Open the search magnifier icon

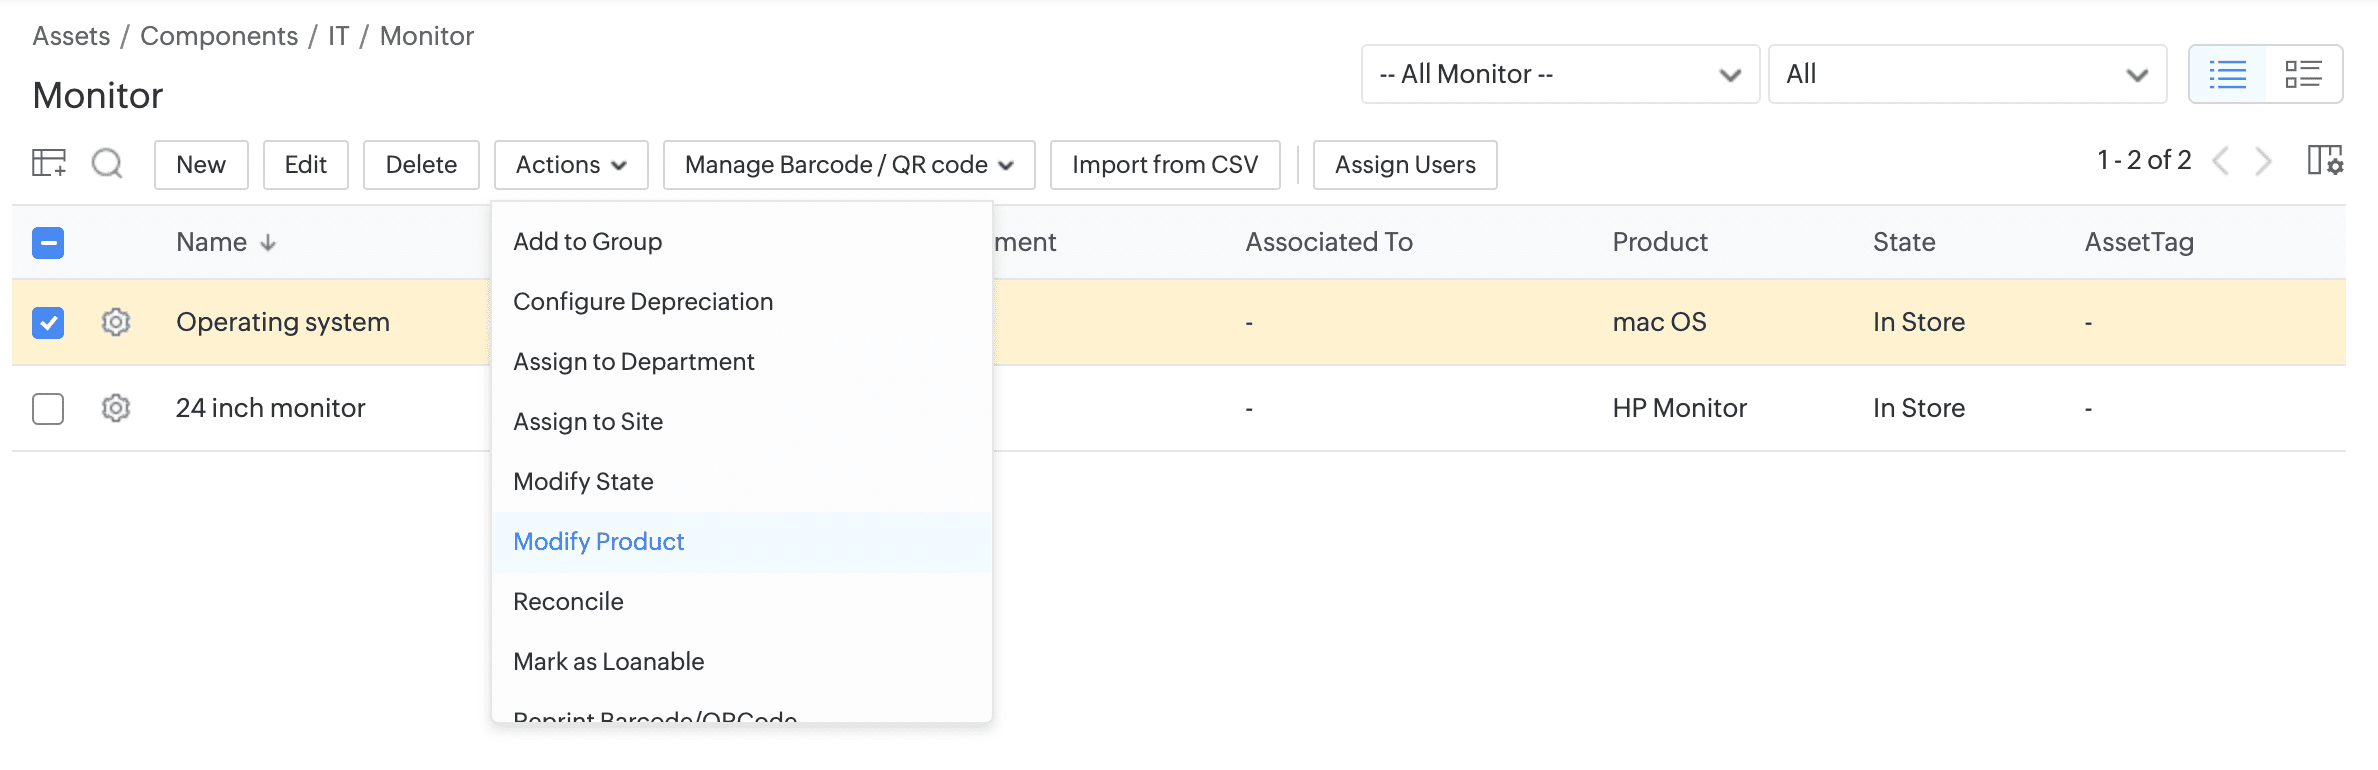(107, 163)
